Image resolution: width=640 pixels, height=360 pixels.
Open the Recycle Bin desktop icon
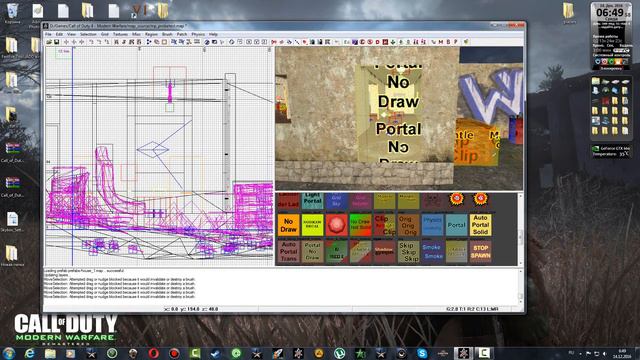click(12, 13)
